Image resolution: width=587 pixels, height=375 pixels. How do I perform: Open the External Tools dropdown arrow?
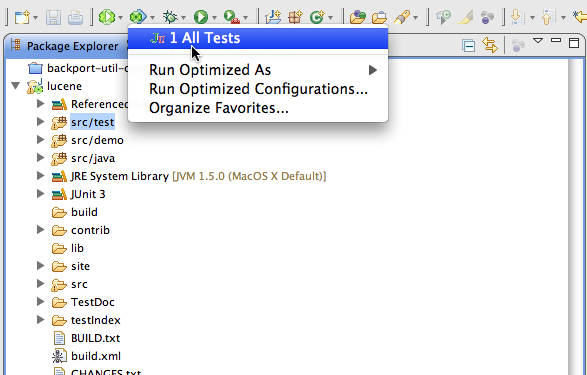tap(245, 18)
